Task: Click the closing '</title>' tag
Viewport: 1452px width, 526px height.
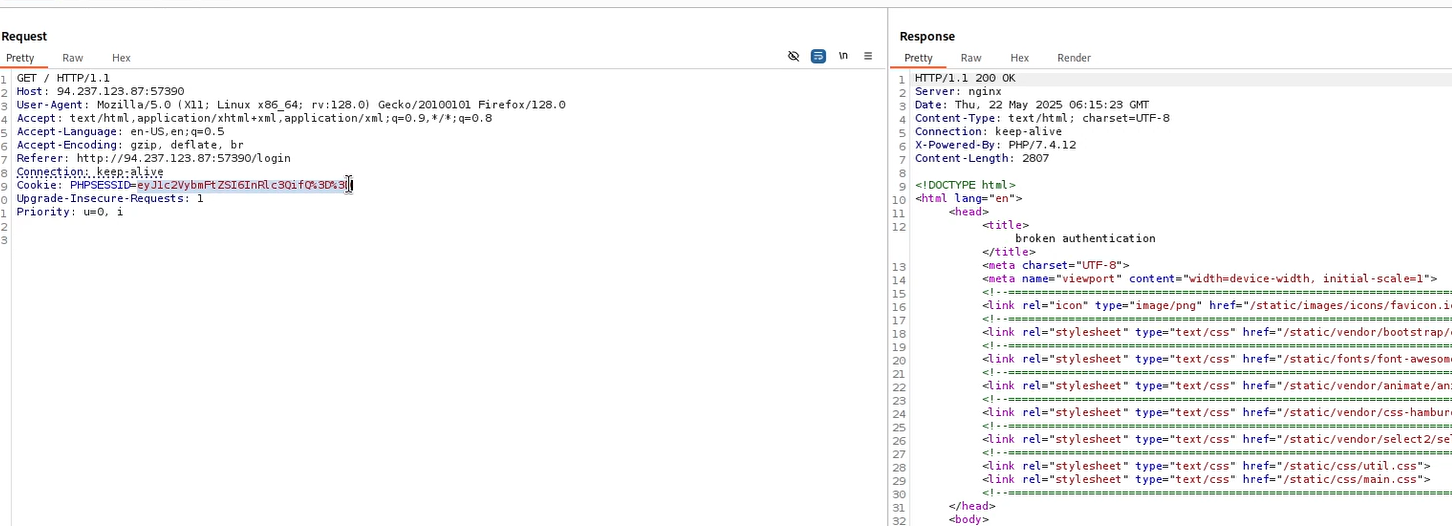Action: [1008, 252]
